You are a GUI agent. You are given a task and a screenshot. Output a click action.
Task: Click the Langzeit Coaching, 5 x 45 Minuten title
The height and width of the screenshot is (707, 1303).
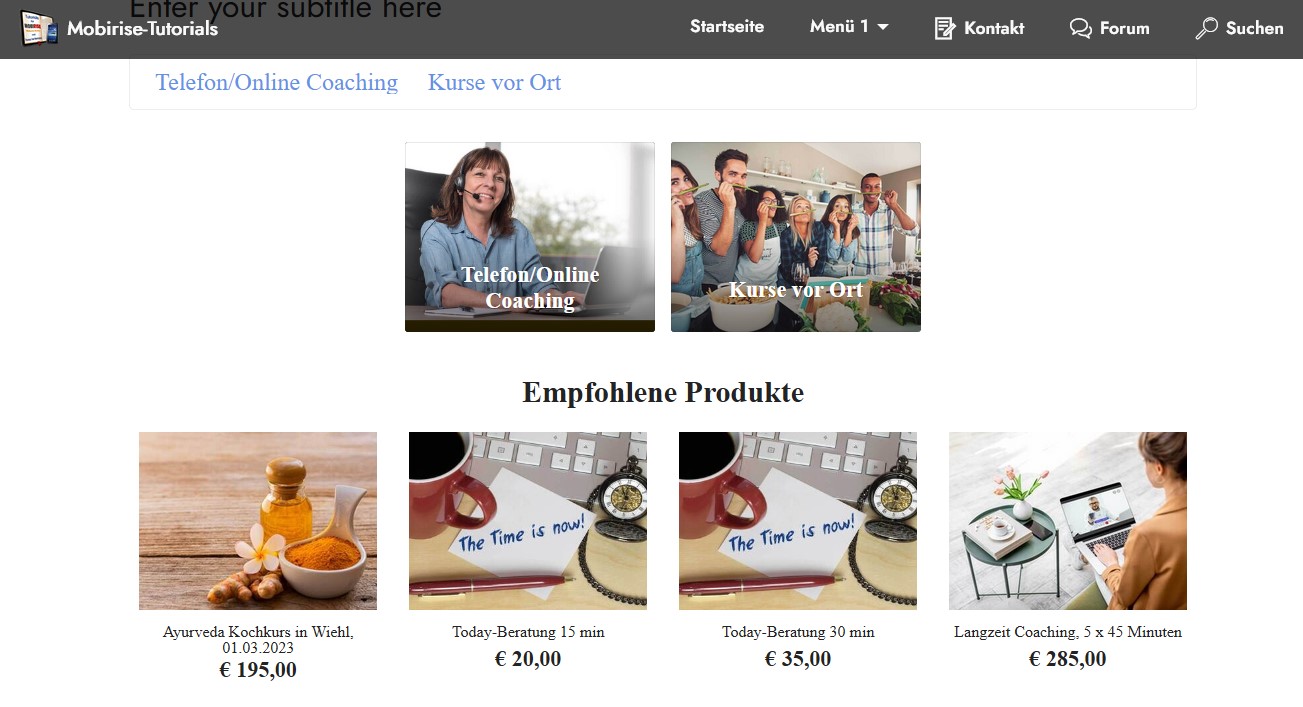(1068, 632)
